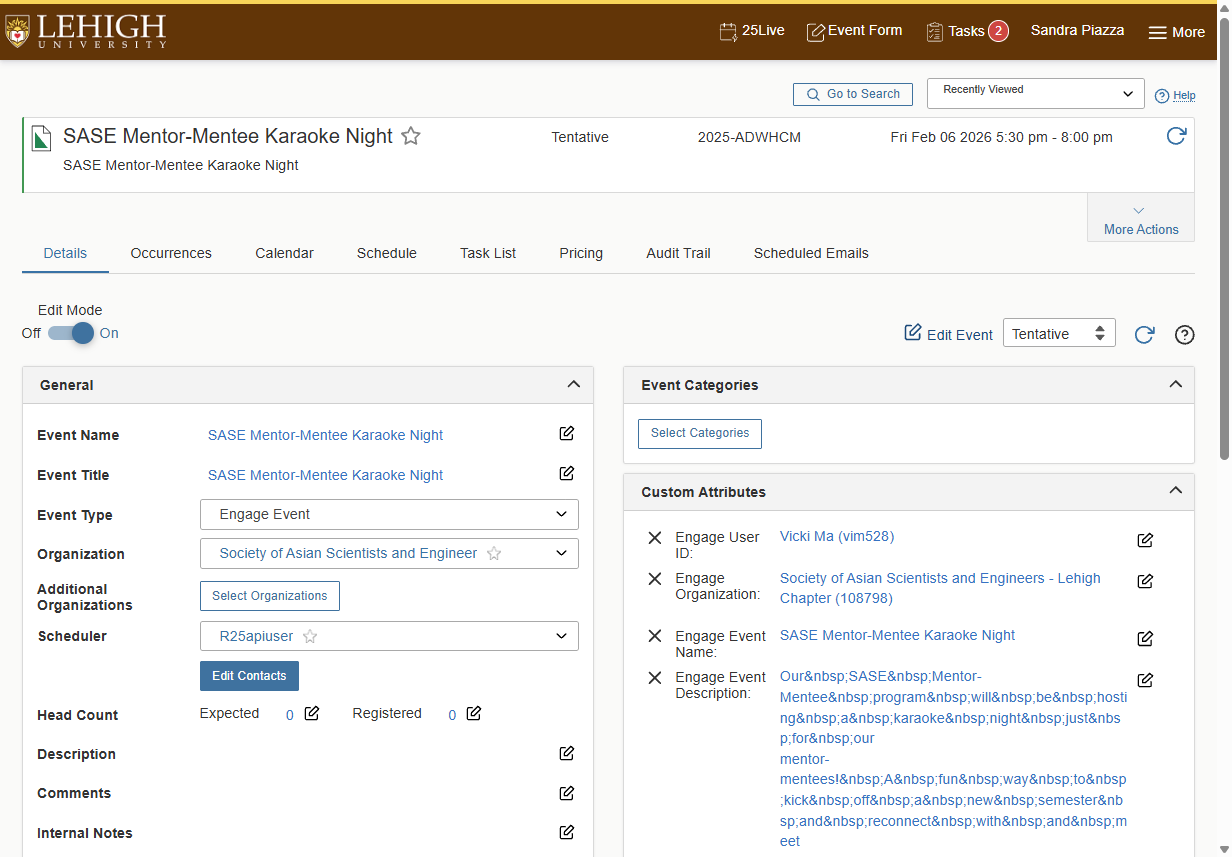Open the Audit Trail tab
The height and width of the screenshot is (857, 1232).
[678, 253]
